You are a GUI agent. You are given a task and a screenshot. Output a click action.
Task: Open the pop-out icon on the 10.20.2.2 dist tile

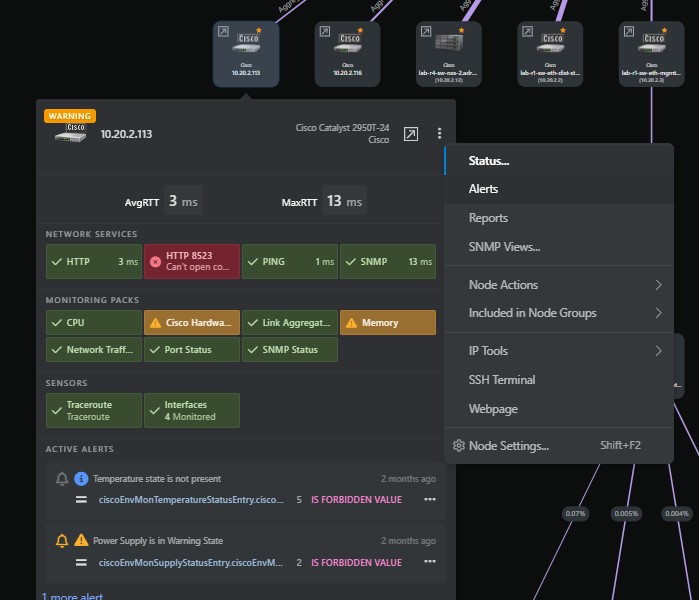pos(527,31)
